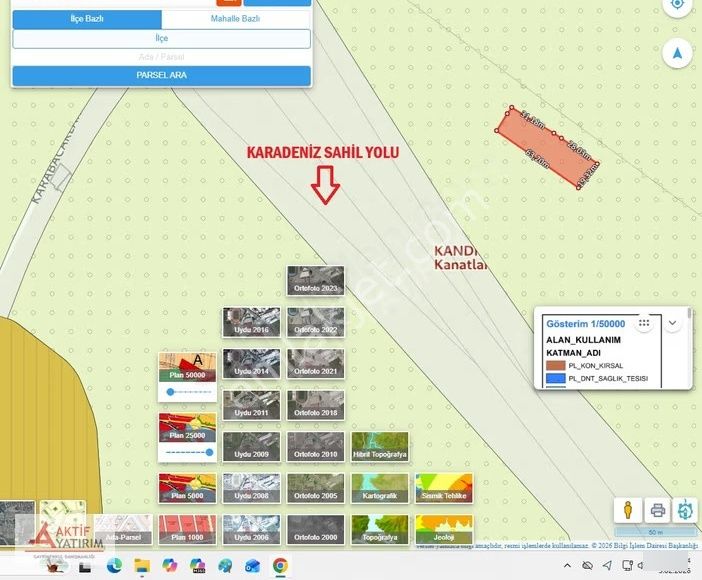Toggle the Plan 5000 layer
702x580 pixels.
(188, 488)
